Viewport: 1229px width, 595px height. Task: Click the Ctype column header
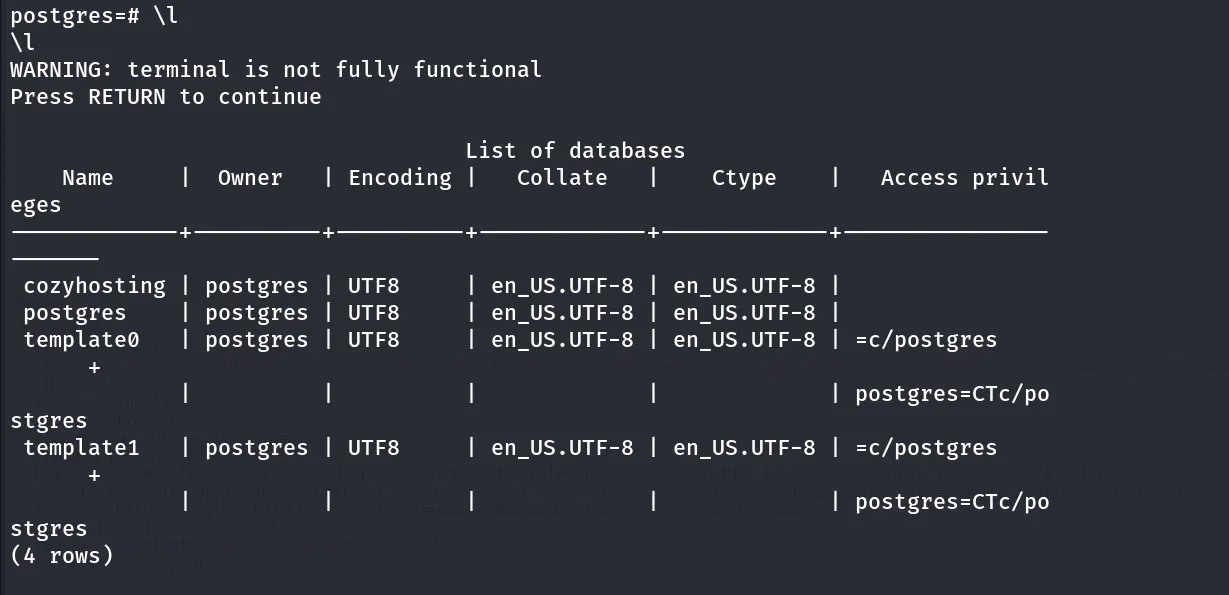click(x=744, y=178)
